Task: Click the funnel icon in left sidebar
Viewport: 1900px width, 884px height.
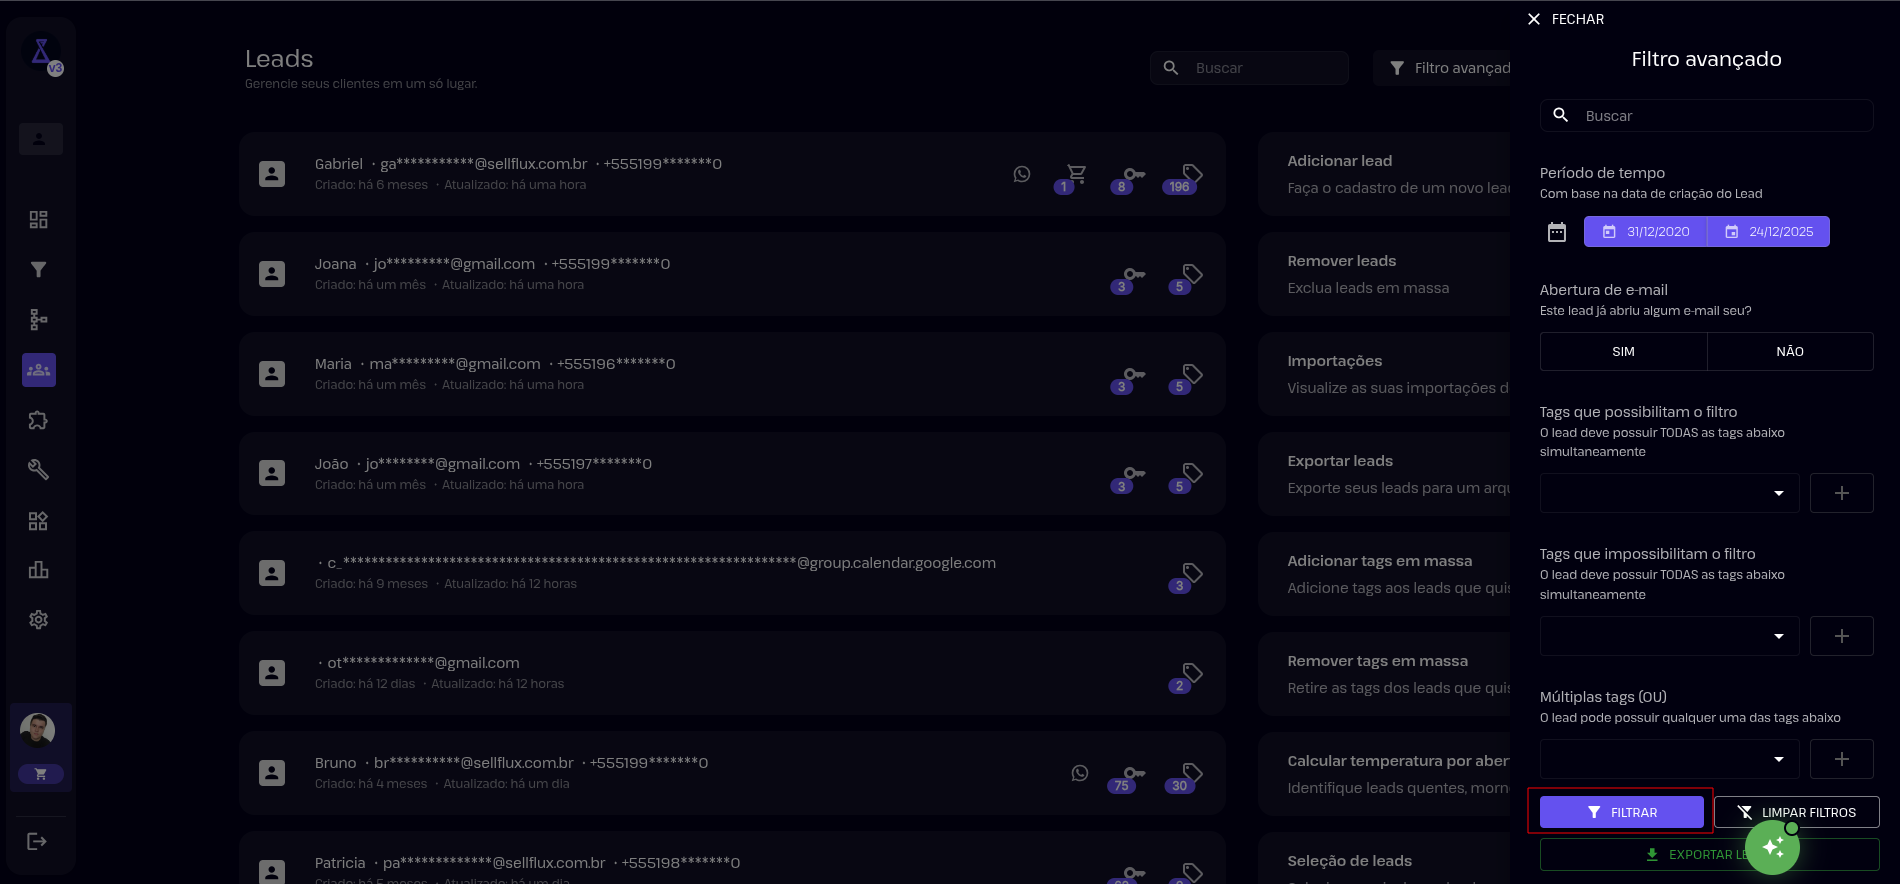Action: pyautogui.click(x=39, y=270)
